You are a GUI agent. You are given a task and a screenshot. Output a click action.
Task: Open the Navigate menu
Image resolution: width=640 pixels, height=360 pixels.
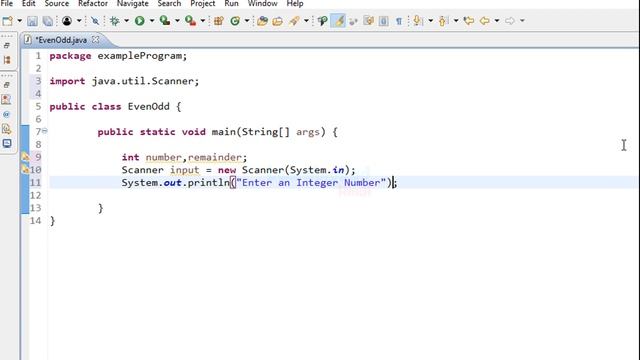pyautogui.click(x=133, y=4)
